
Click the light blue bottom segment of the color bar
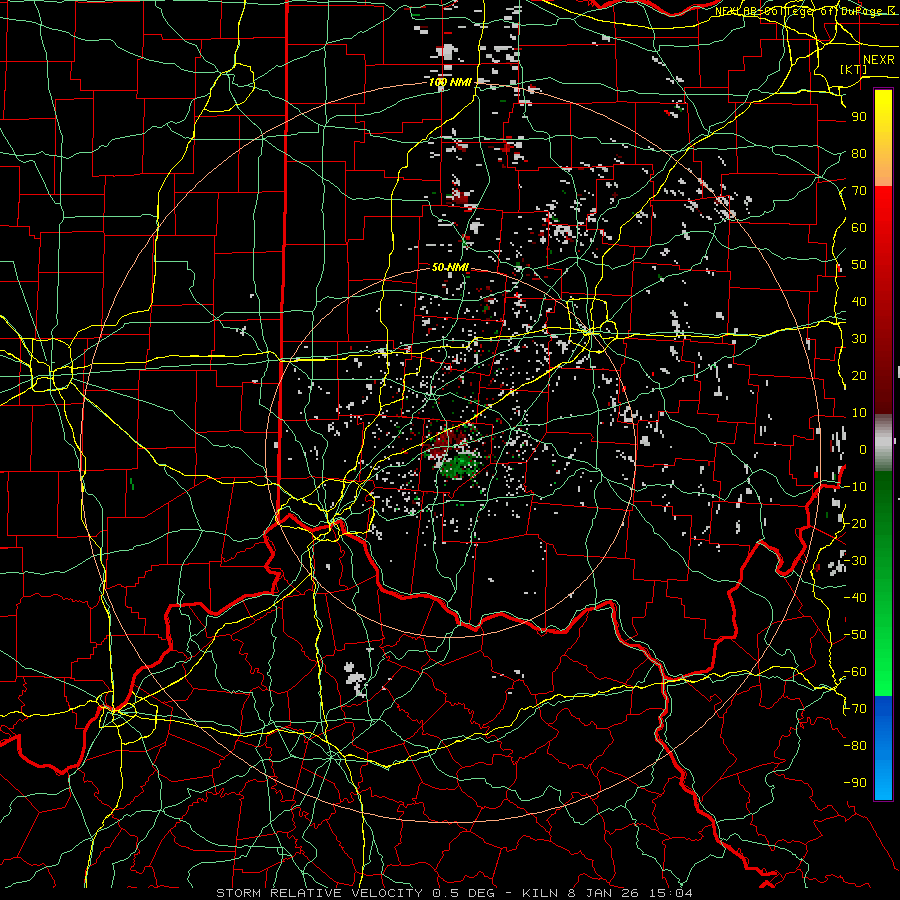(x=883, y=778)
